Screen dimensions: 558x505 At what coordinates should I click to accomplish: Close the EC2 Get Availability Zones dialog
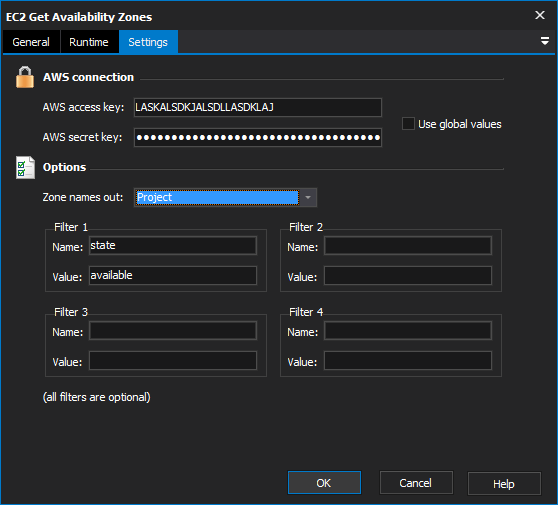(x=539, y=15)
